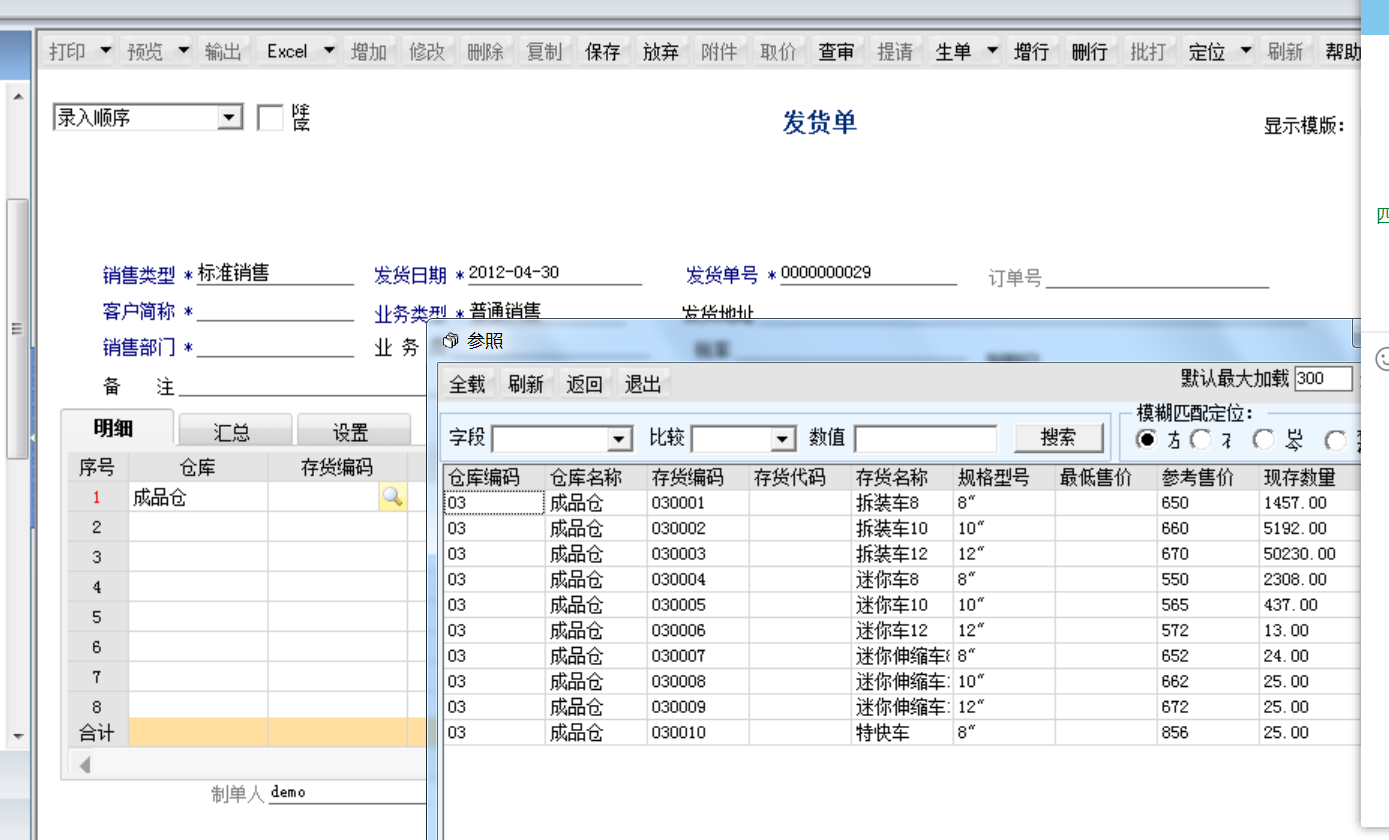Click the left sidebar scroll-down arrow
1389x840 pixels.
[x=17, y=737]
